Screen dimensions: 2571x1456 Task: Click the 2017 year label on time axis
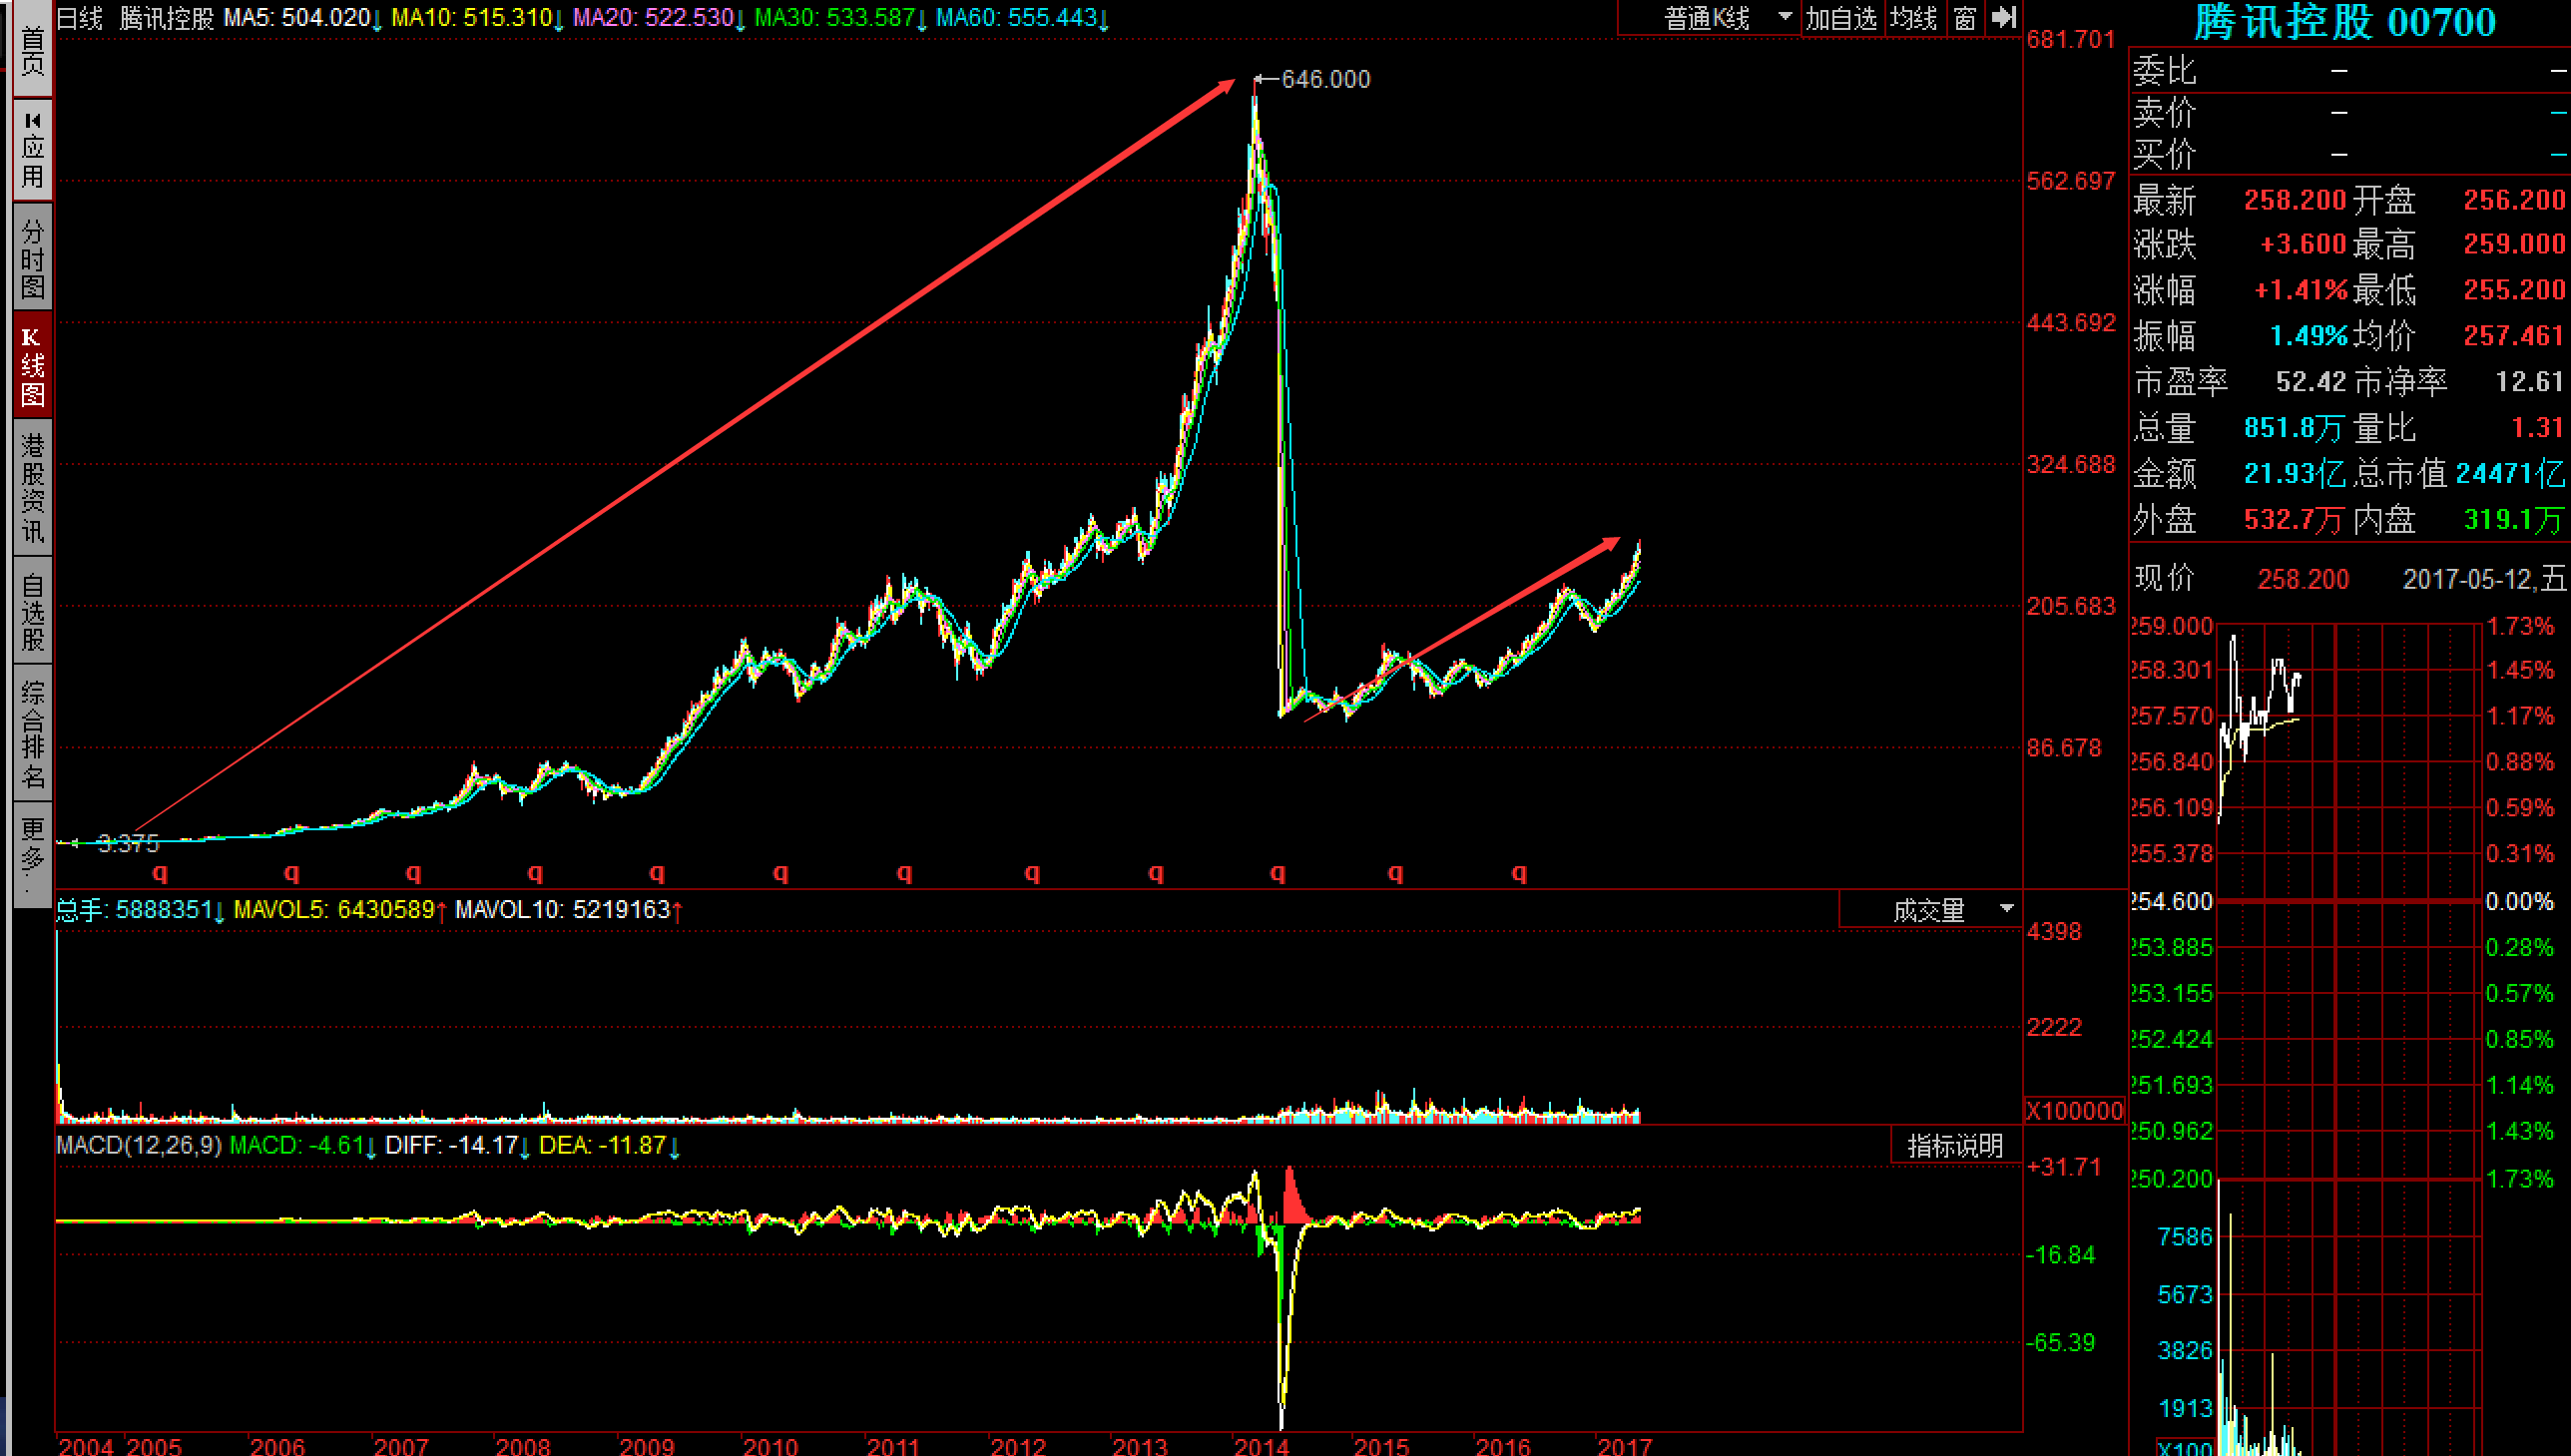point(1624,1446)
